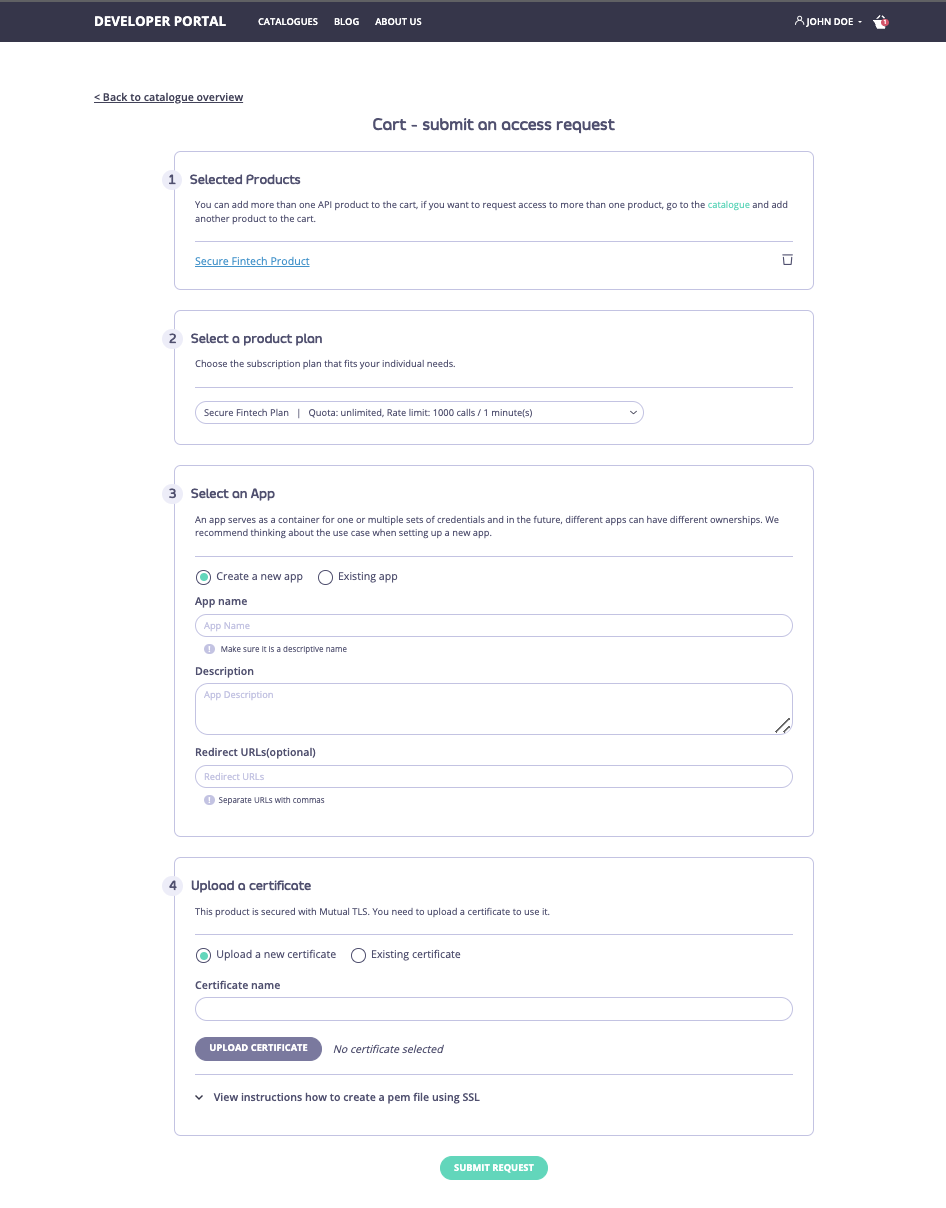Screen dimensions: 946x1208
Task: Open the shopping cart icon in header
Action: pyautogui.click(x=879, y=21)
